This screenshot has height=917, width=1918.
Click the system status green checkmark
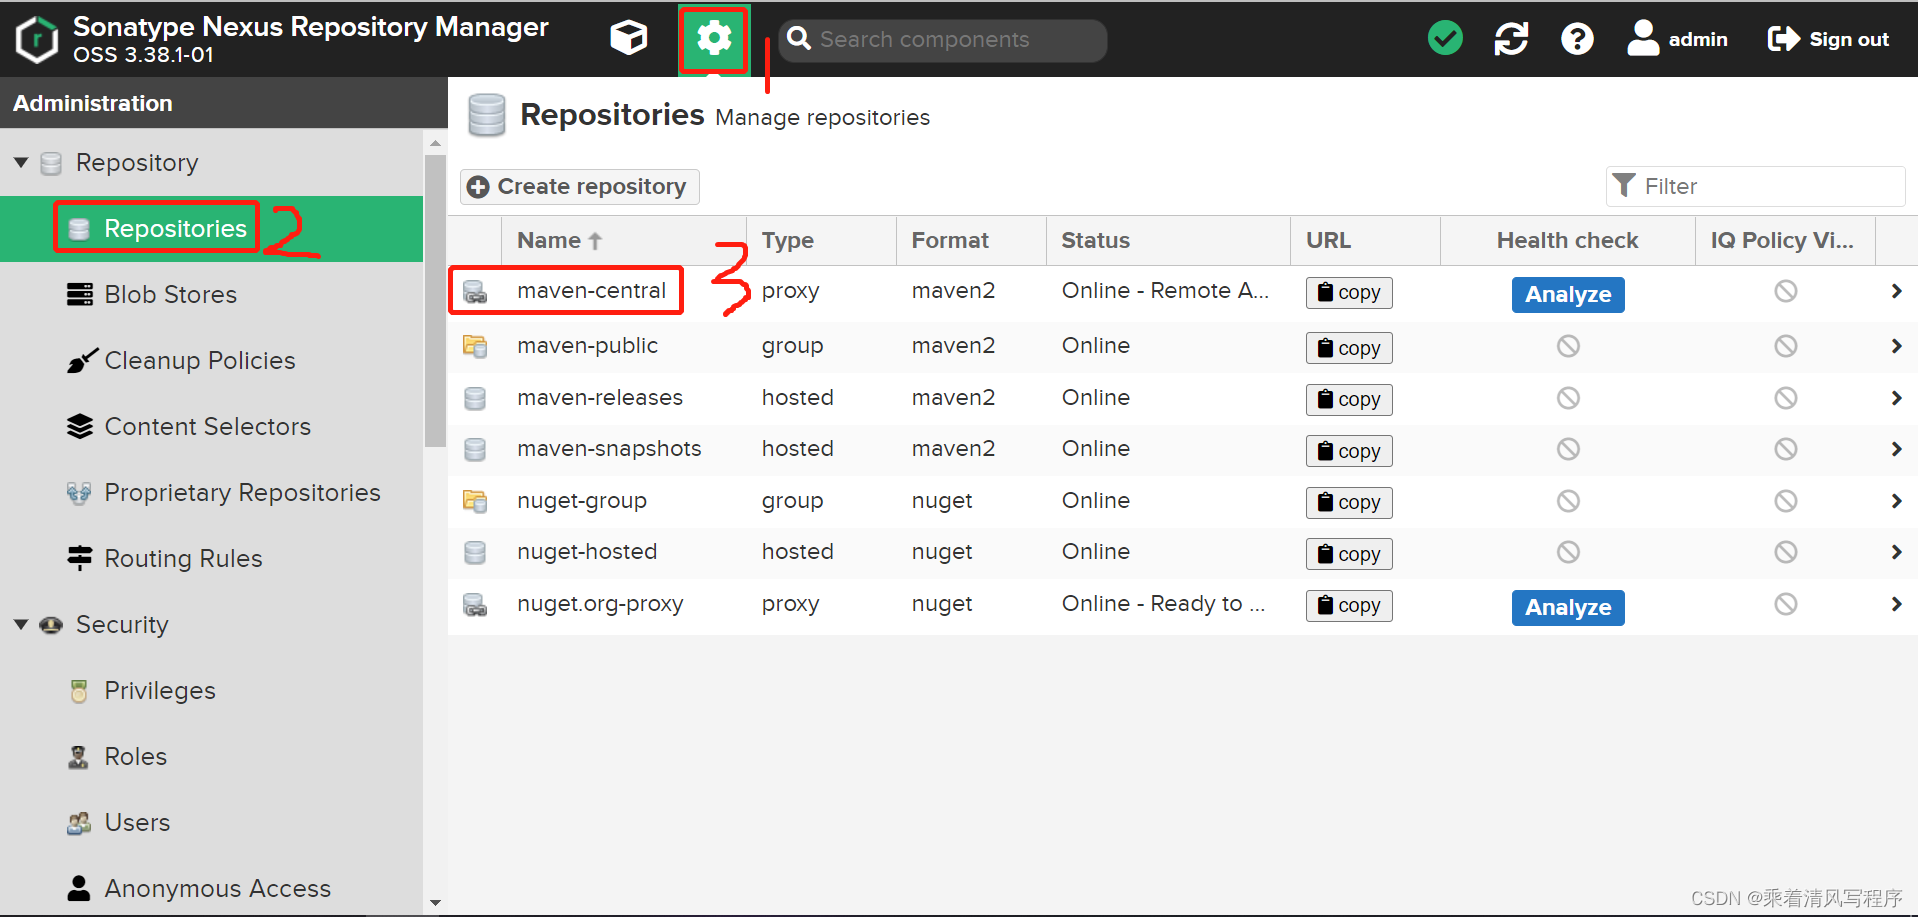tap(1445, 39)
